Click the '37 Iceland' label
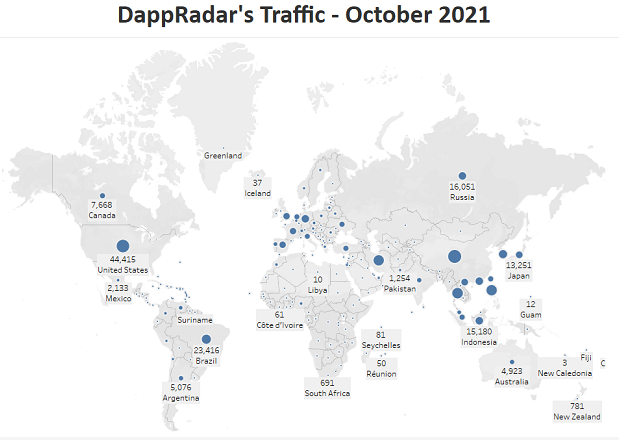The image size is (619, 440). [257, 188]
